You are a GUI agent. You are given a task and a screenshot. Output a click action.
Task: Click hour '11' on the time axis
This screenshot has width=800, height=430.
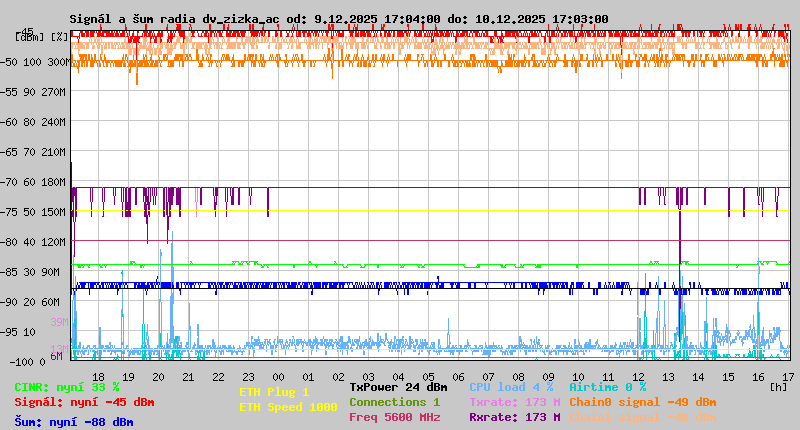pyautogui.click(x=608, y=377)
